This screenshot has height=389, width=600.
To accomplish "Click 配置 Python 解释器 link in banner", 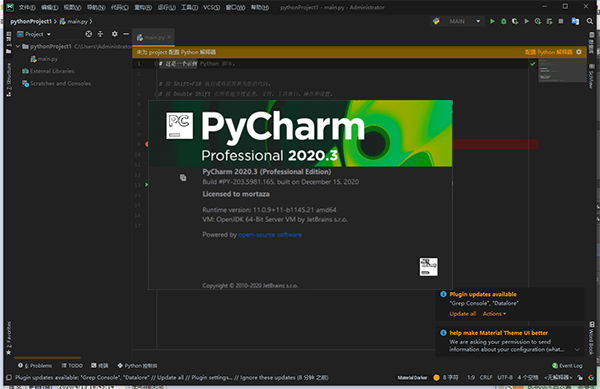I will coord(548,52).
